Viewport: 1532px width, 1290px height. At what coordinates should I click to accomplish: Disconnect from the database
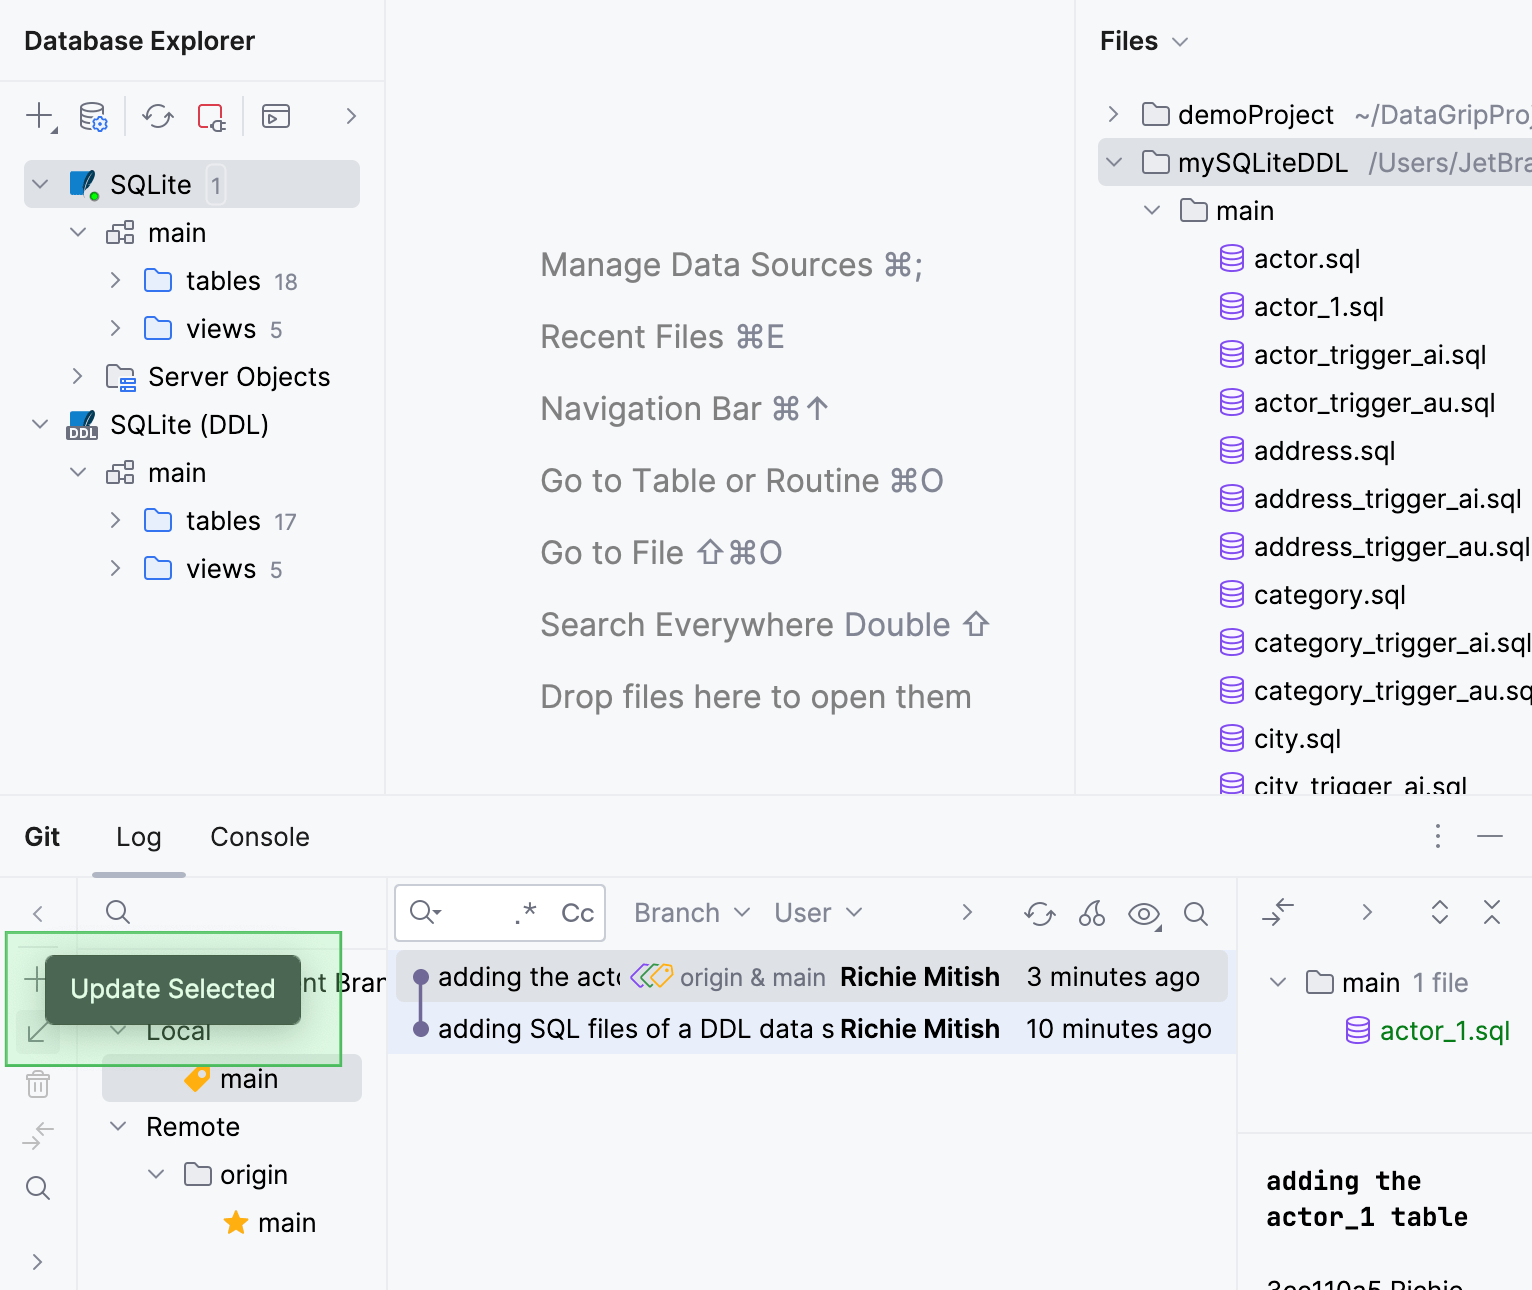click(211, 116)
